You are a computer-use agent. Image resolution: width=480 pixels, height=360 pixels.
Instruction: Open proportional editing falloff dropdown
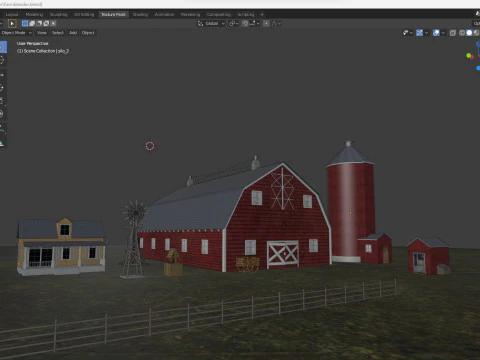tap(276, 23)
